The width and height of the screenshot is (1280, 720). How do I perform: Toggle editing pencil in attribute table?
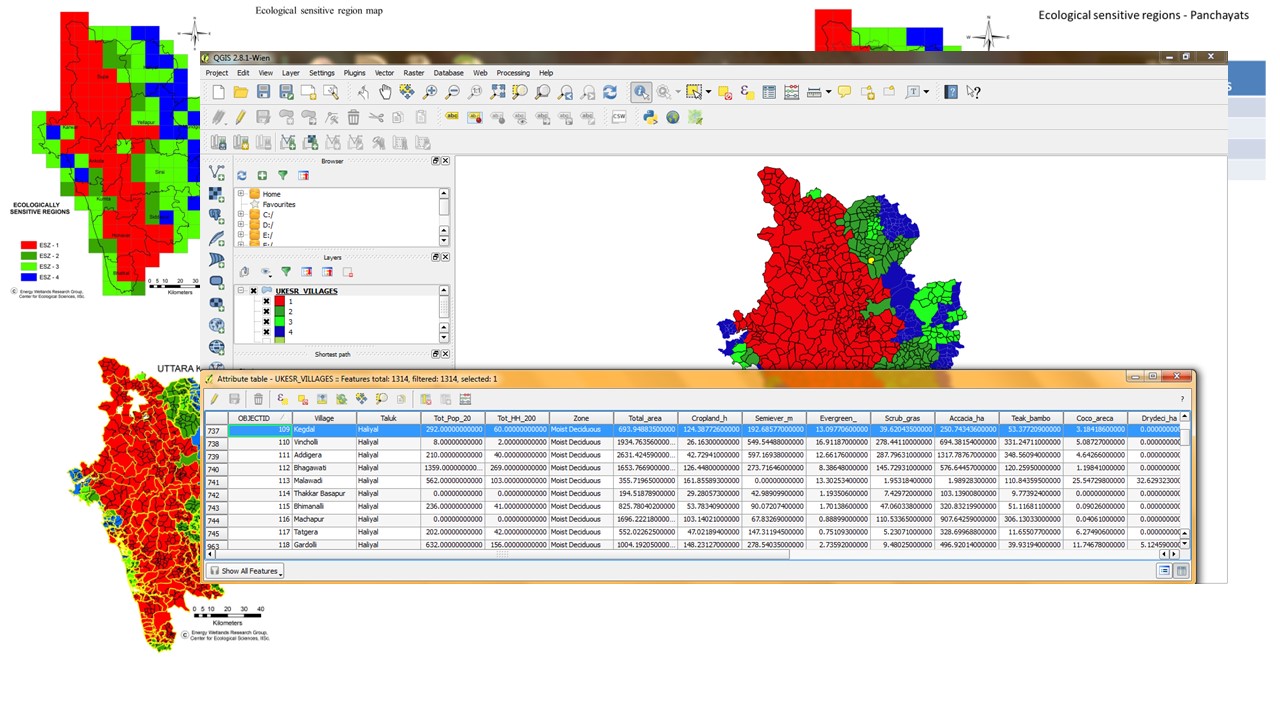tap(215, 399)
